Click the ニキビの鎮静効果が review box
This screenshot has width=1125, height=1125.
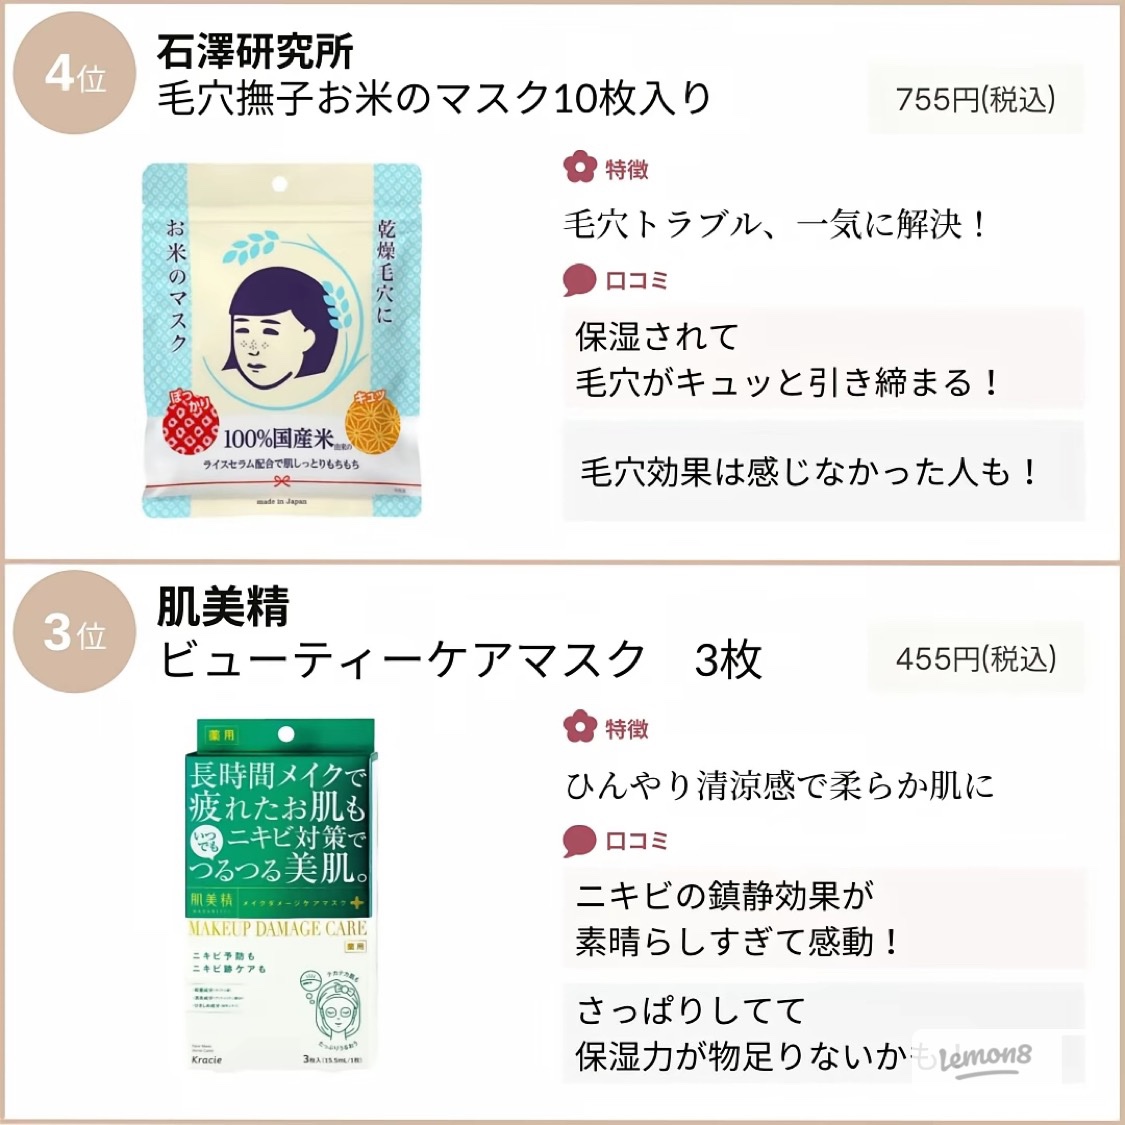[824, 918]
